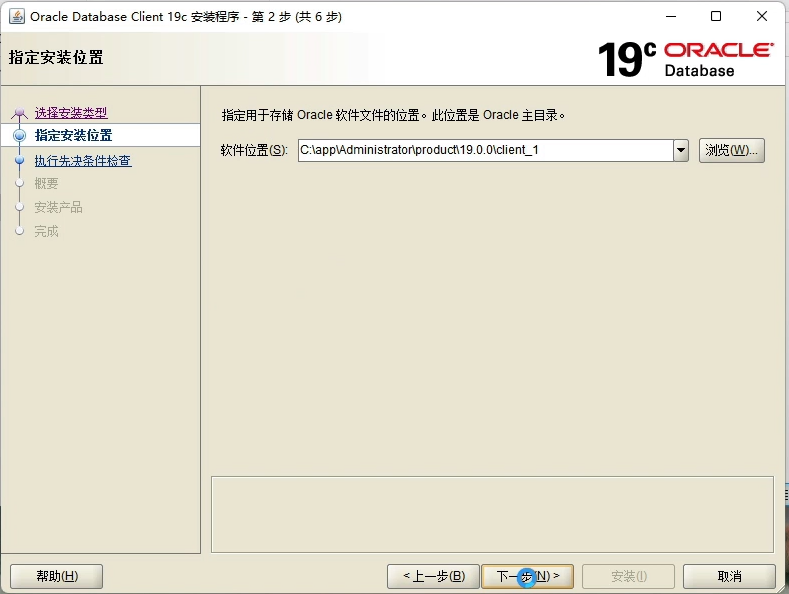The width and height of the screenshot is (789, 594).
Task: Open the 执行先决条件检查 step link
Action: [x=83, y=161]
